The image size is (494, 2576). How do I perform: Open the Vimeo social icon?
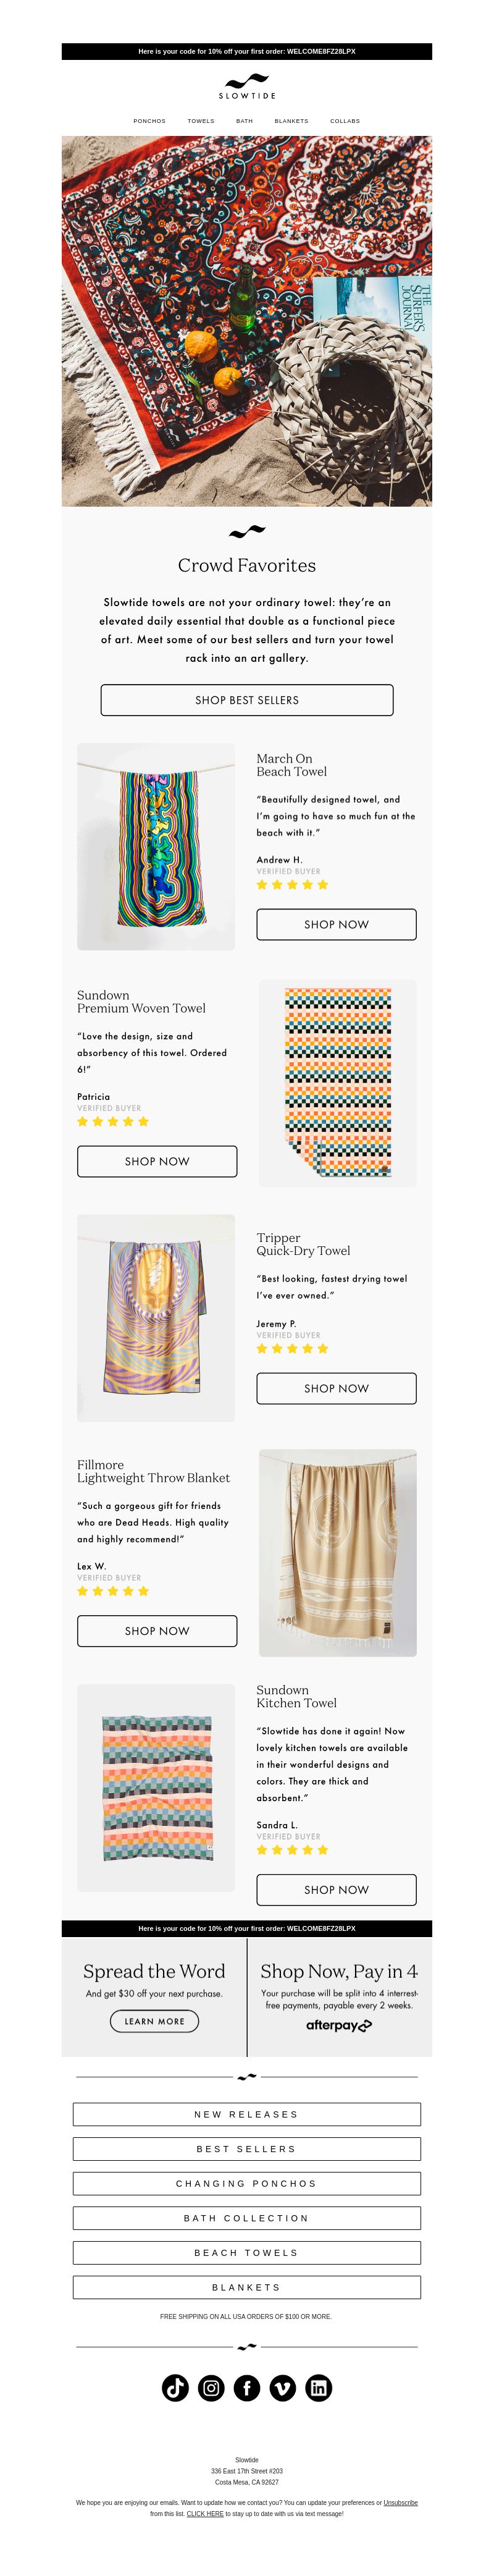(x=283, y=2388)
